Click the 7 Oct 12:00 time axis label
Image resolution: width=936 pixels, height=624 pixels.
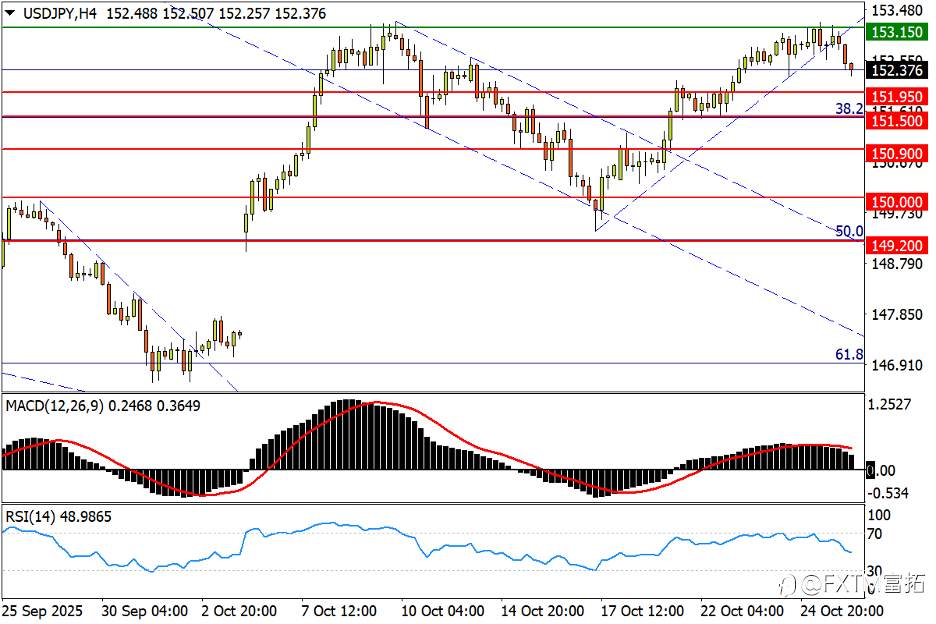(x=338, y=611)
